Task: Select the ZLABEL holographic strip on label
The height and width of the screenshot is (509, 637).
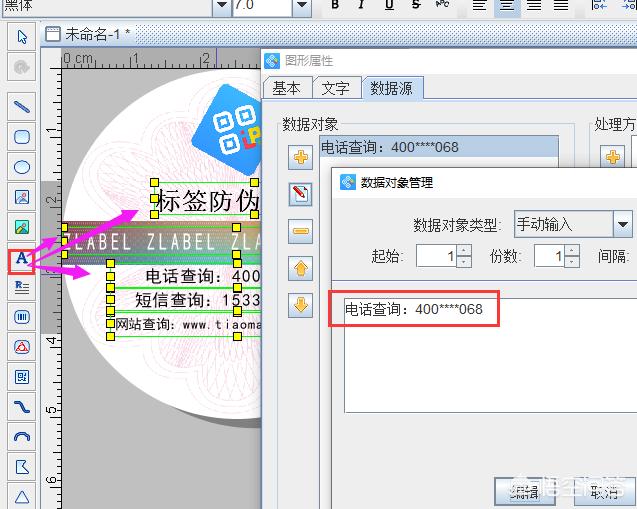Action: click(161, 242)
